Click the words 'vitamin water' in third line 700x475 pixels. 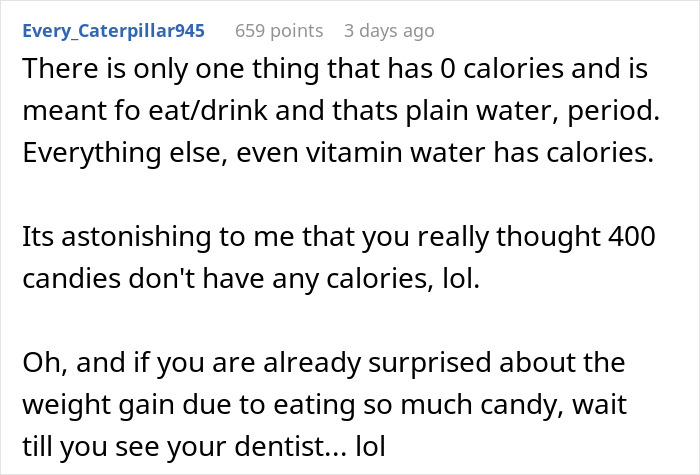pos(396,153)
